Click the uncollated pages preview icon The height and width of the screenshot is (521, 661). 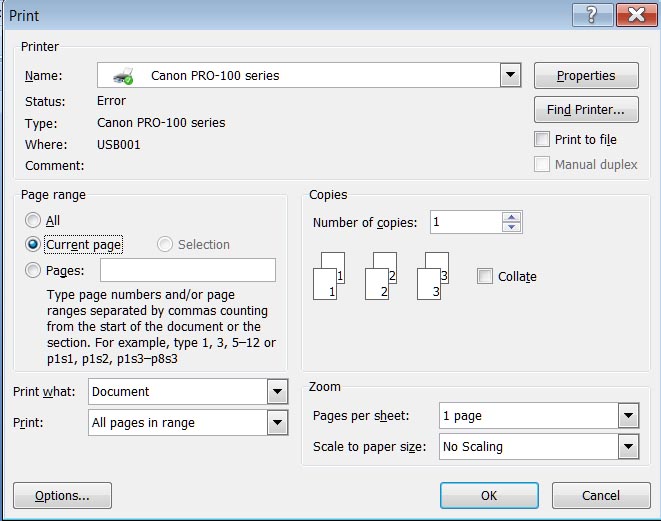coord(381,275)
